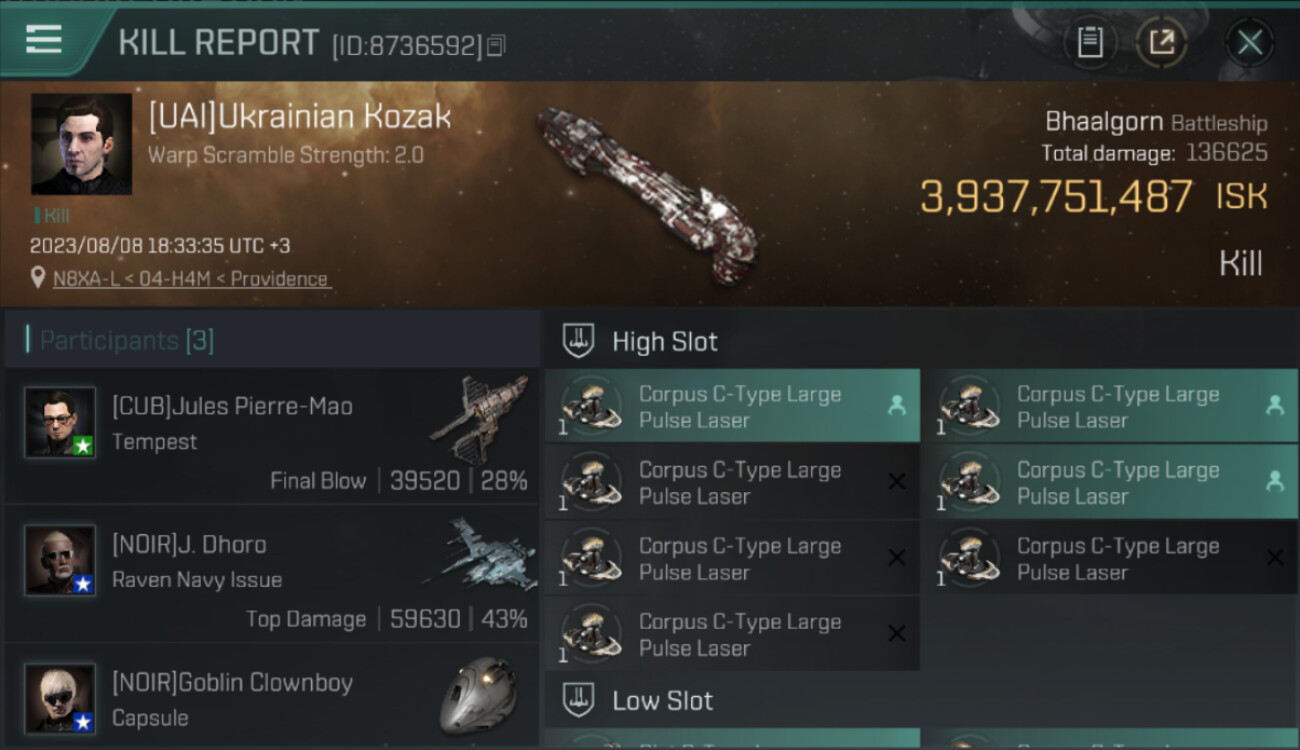Viewport: 1300px width, 750px height.
Task: Open J. Dhoro's portrait
Action: pyautogui.click(x=60, y=560)
